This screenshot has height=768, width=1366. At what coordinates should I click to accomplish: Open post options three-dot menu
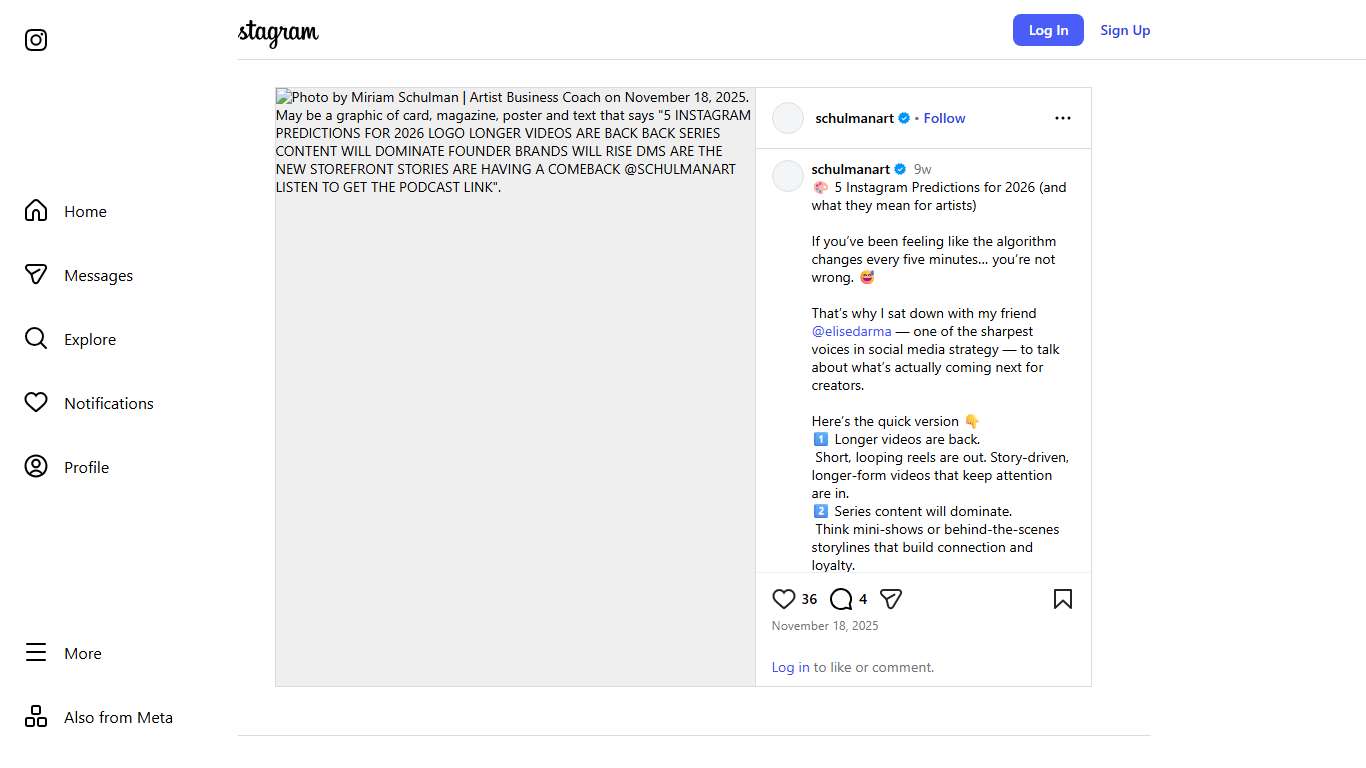pos(1063,118)
